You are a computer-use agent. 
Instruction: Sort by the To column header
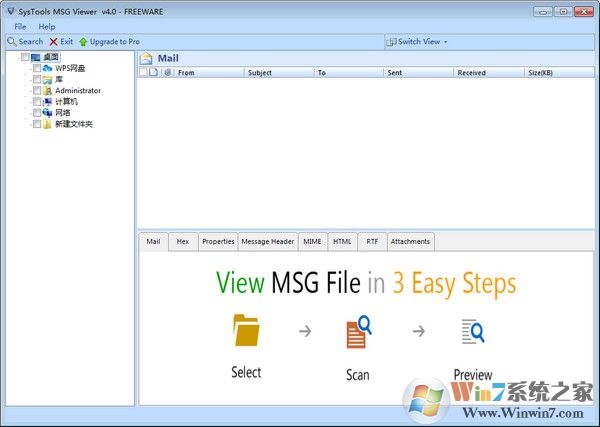(x=349, y=72)
